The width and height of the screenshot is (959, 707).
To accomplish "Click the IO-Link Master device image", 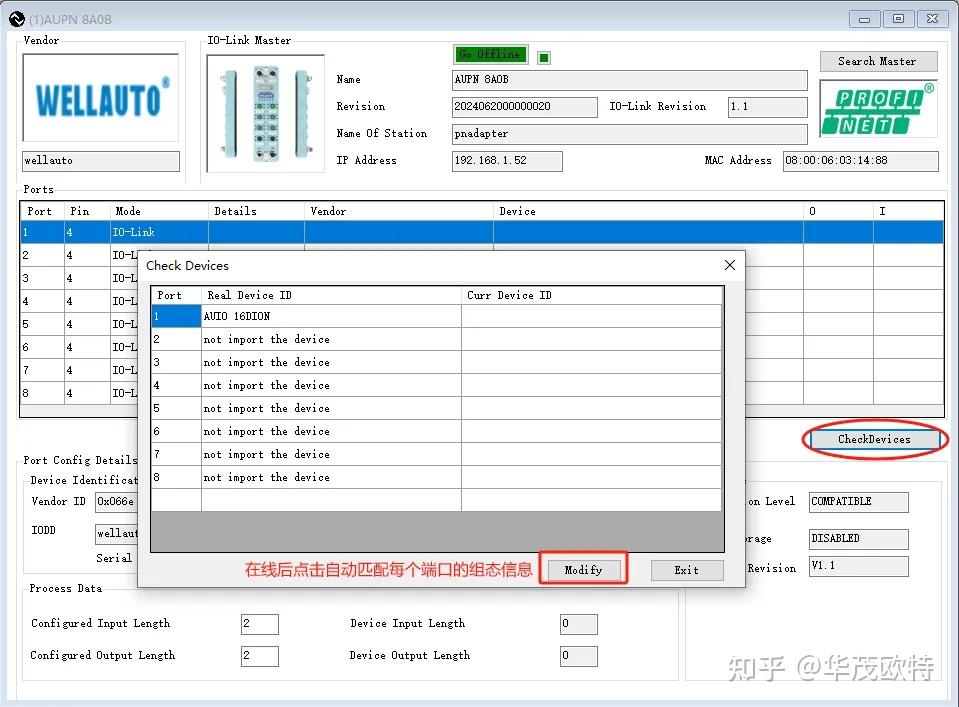I will point(265,114).
